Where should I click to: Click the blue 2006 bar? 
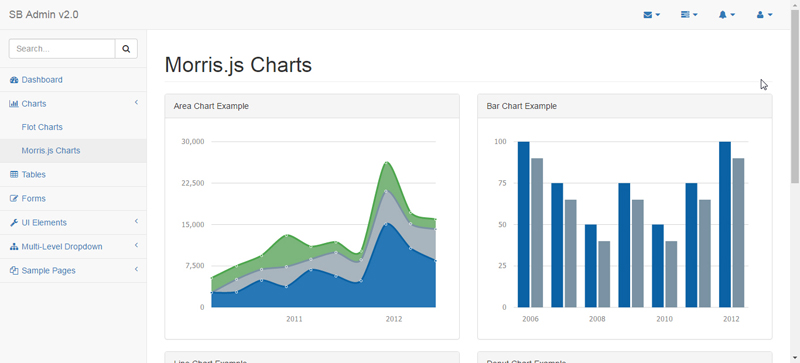pyautogui.click(x=523, y=225)
